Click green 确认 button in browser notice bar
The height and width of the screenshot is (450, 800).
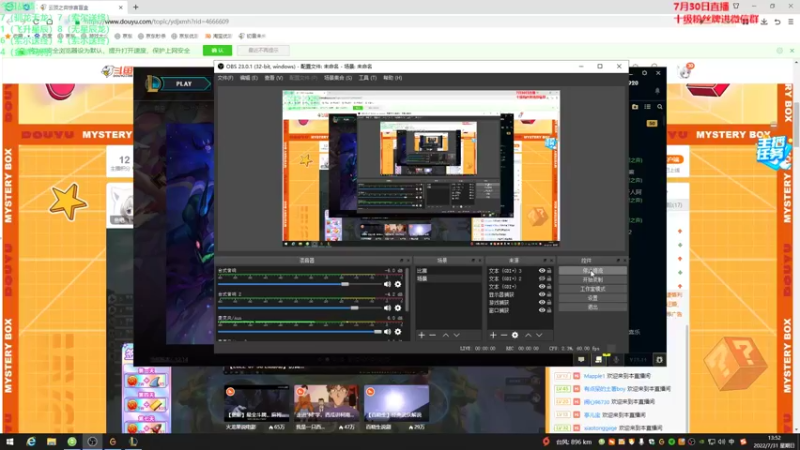click(217, 51)
